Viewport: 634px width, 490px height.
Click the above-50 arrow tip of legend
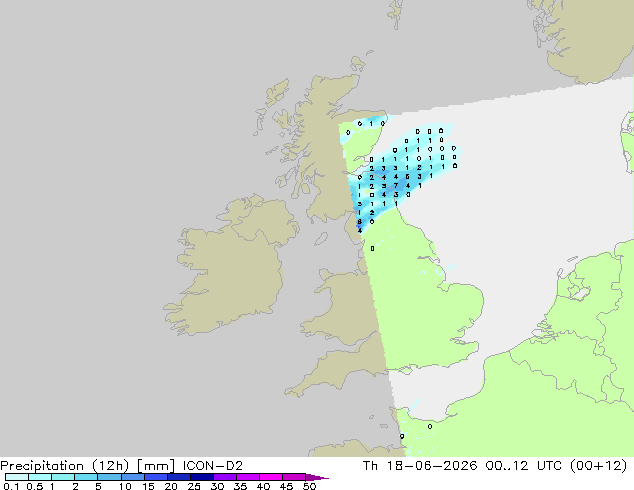(317, 477)
